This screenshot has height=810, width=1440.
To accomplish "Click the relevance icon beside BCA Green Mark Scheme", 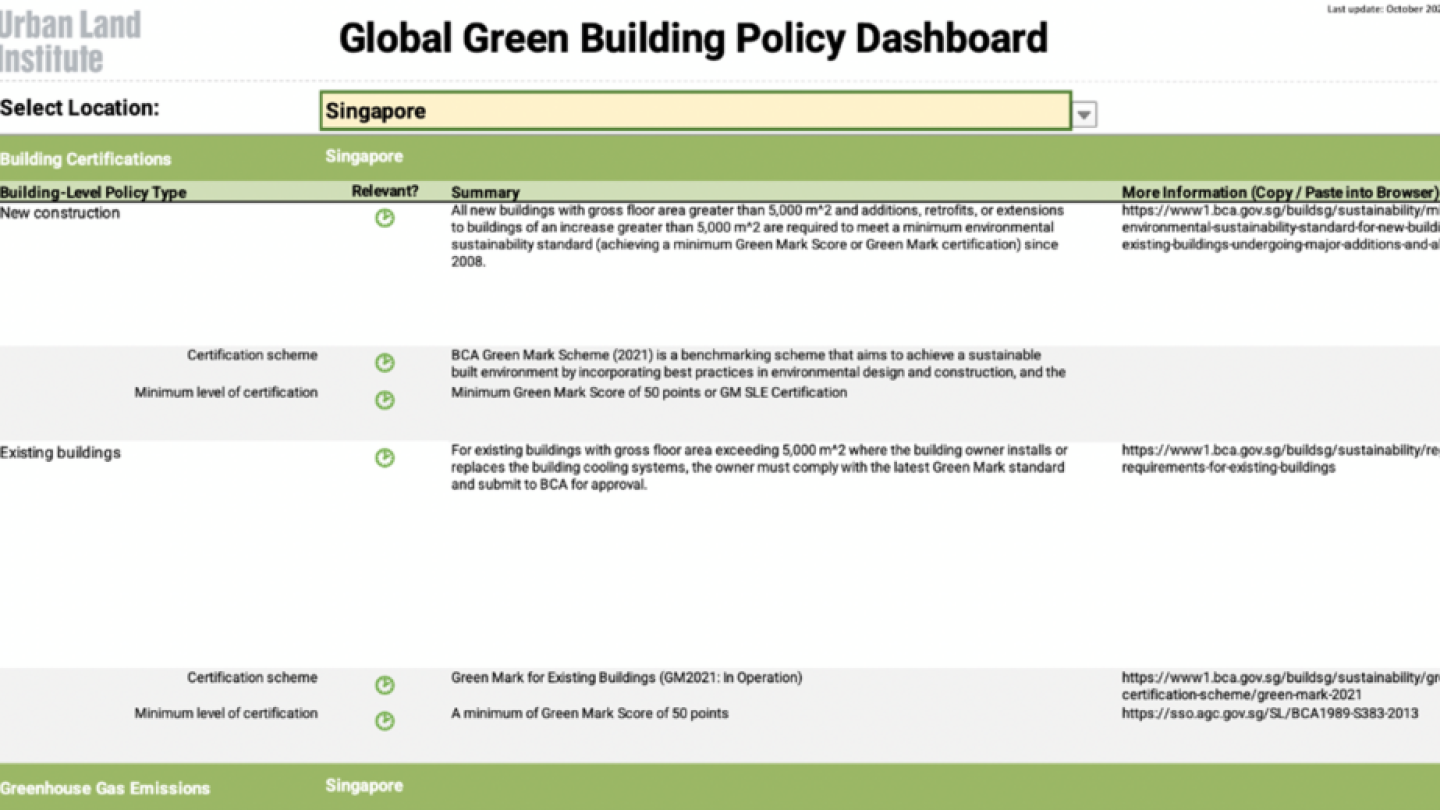I will point(385,362).
